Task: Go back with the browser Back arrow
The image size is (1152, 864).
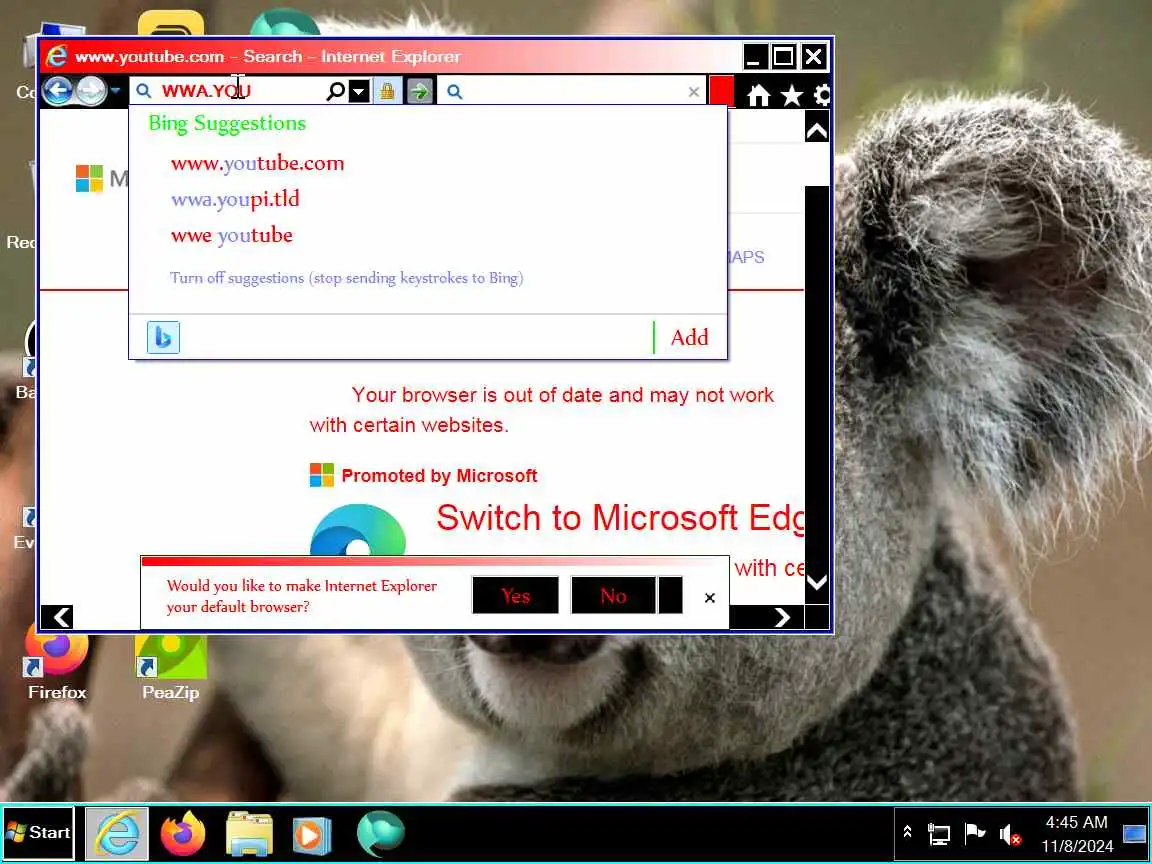Action: [57, 91]
